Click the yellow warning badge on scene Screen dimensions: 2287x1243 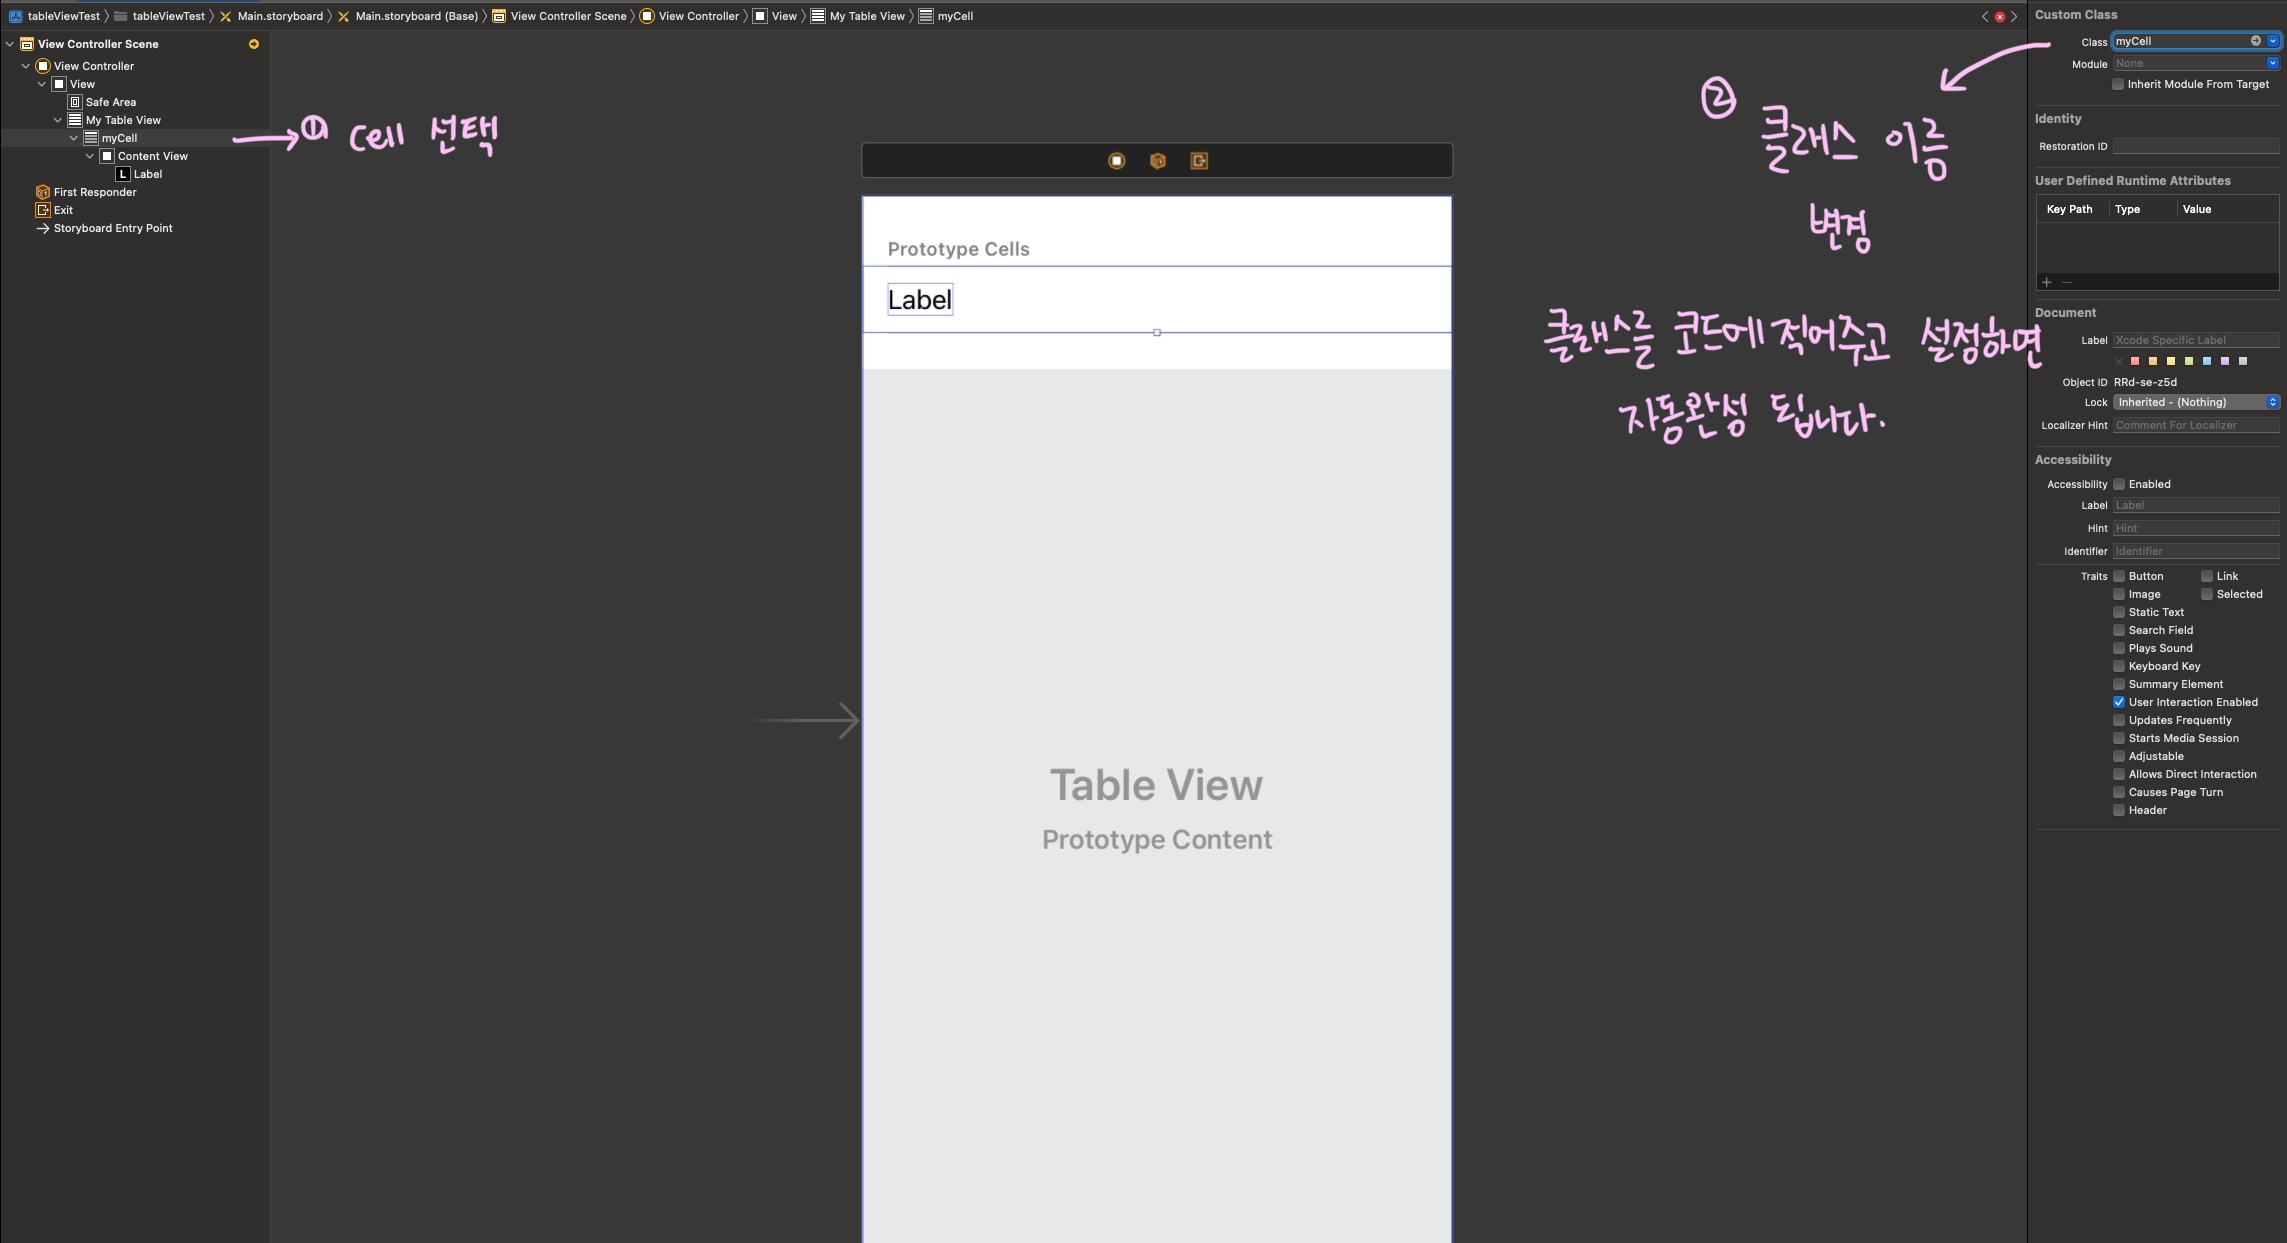click(x=254, y=44)
